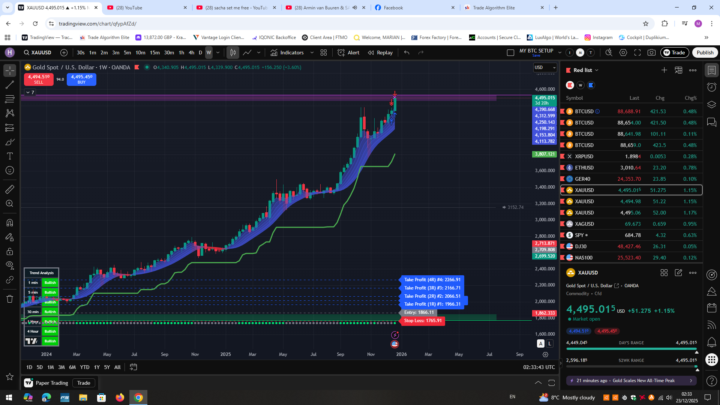Viewport: 720px width, 405px height.
Task: Add symbol to Red list watchlist
Action: click(x=664, y=70)
